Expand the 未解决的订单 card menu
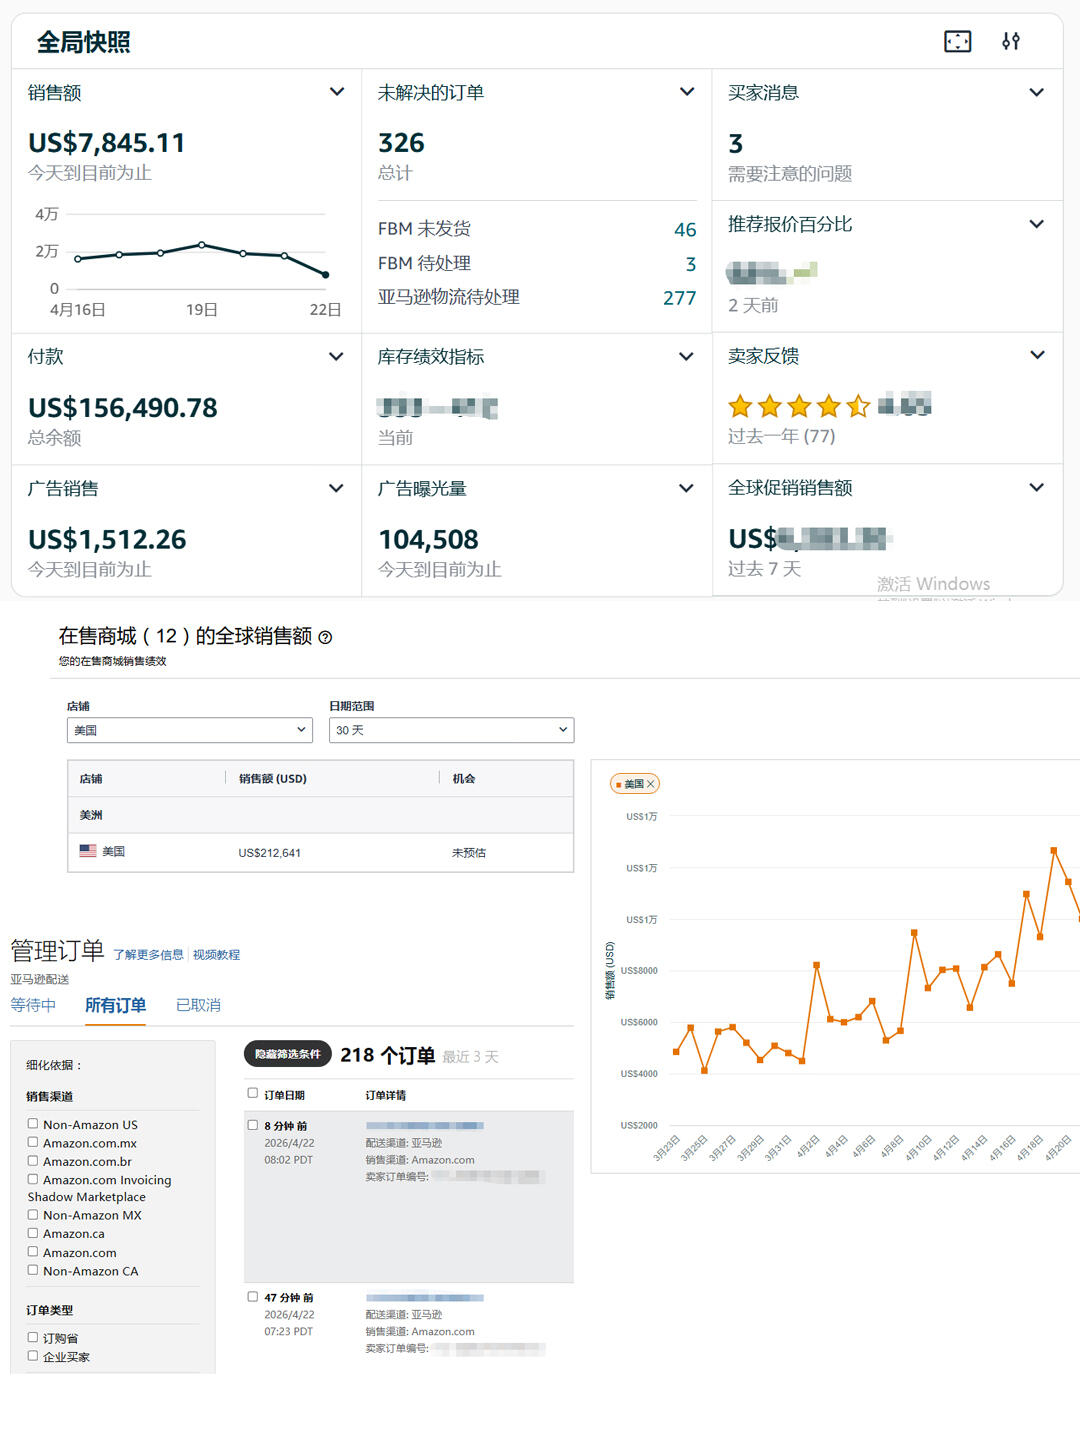 pyautogui.click(x=687, y=92)
